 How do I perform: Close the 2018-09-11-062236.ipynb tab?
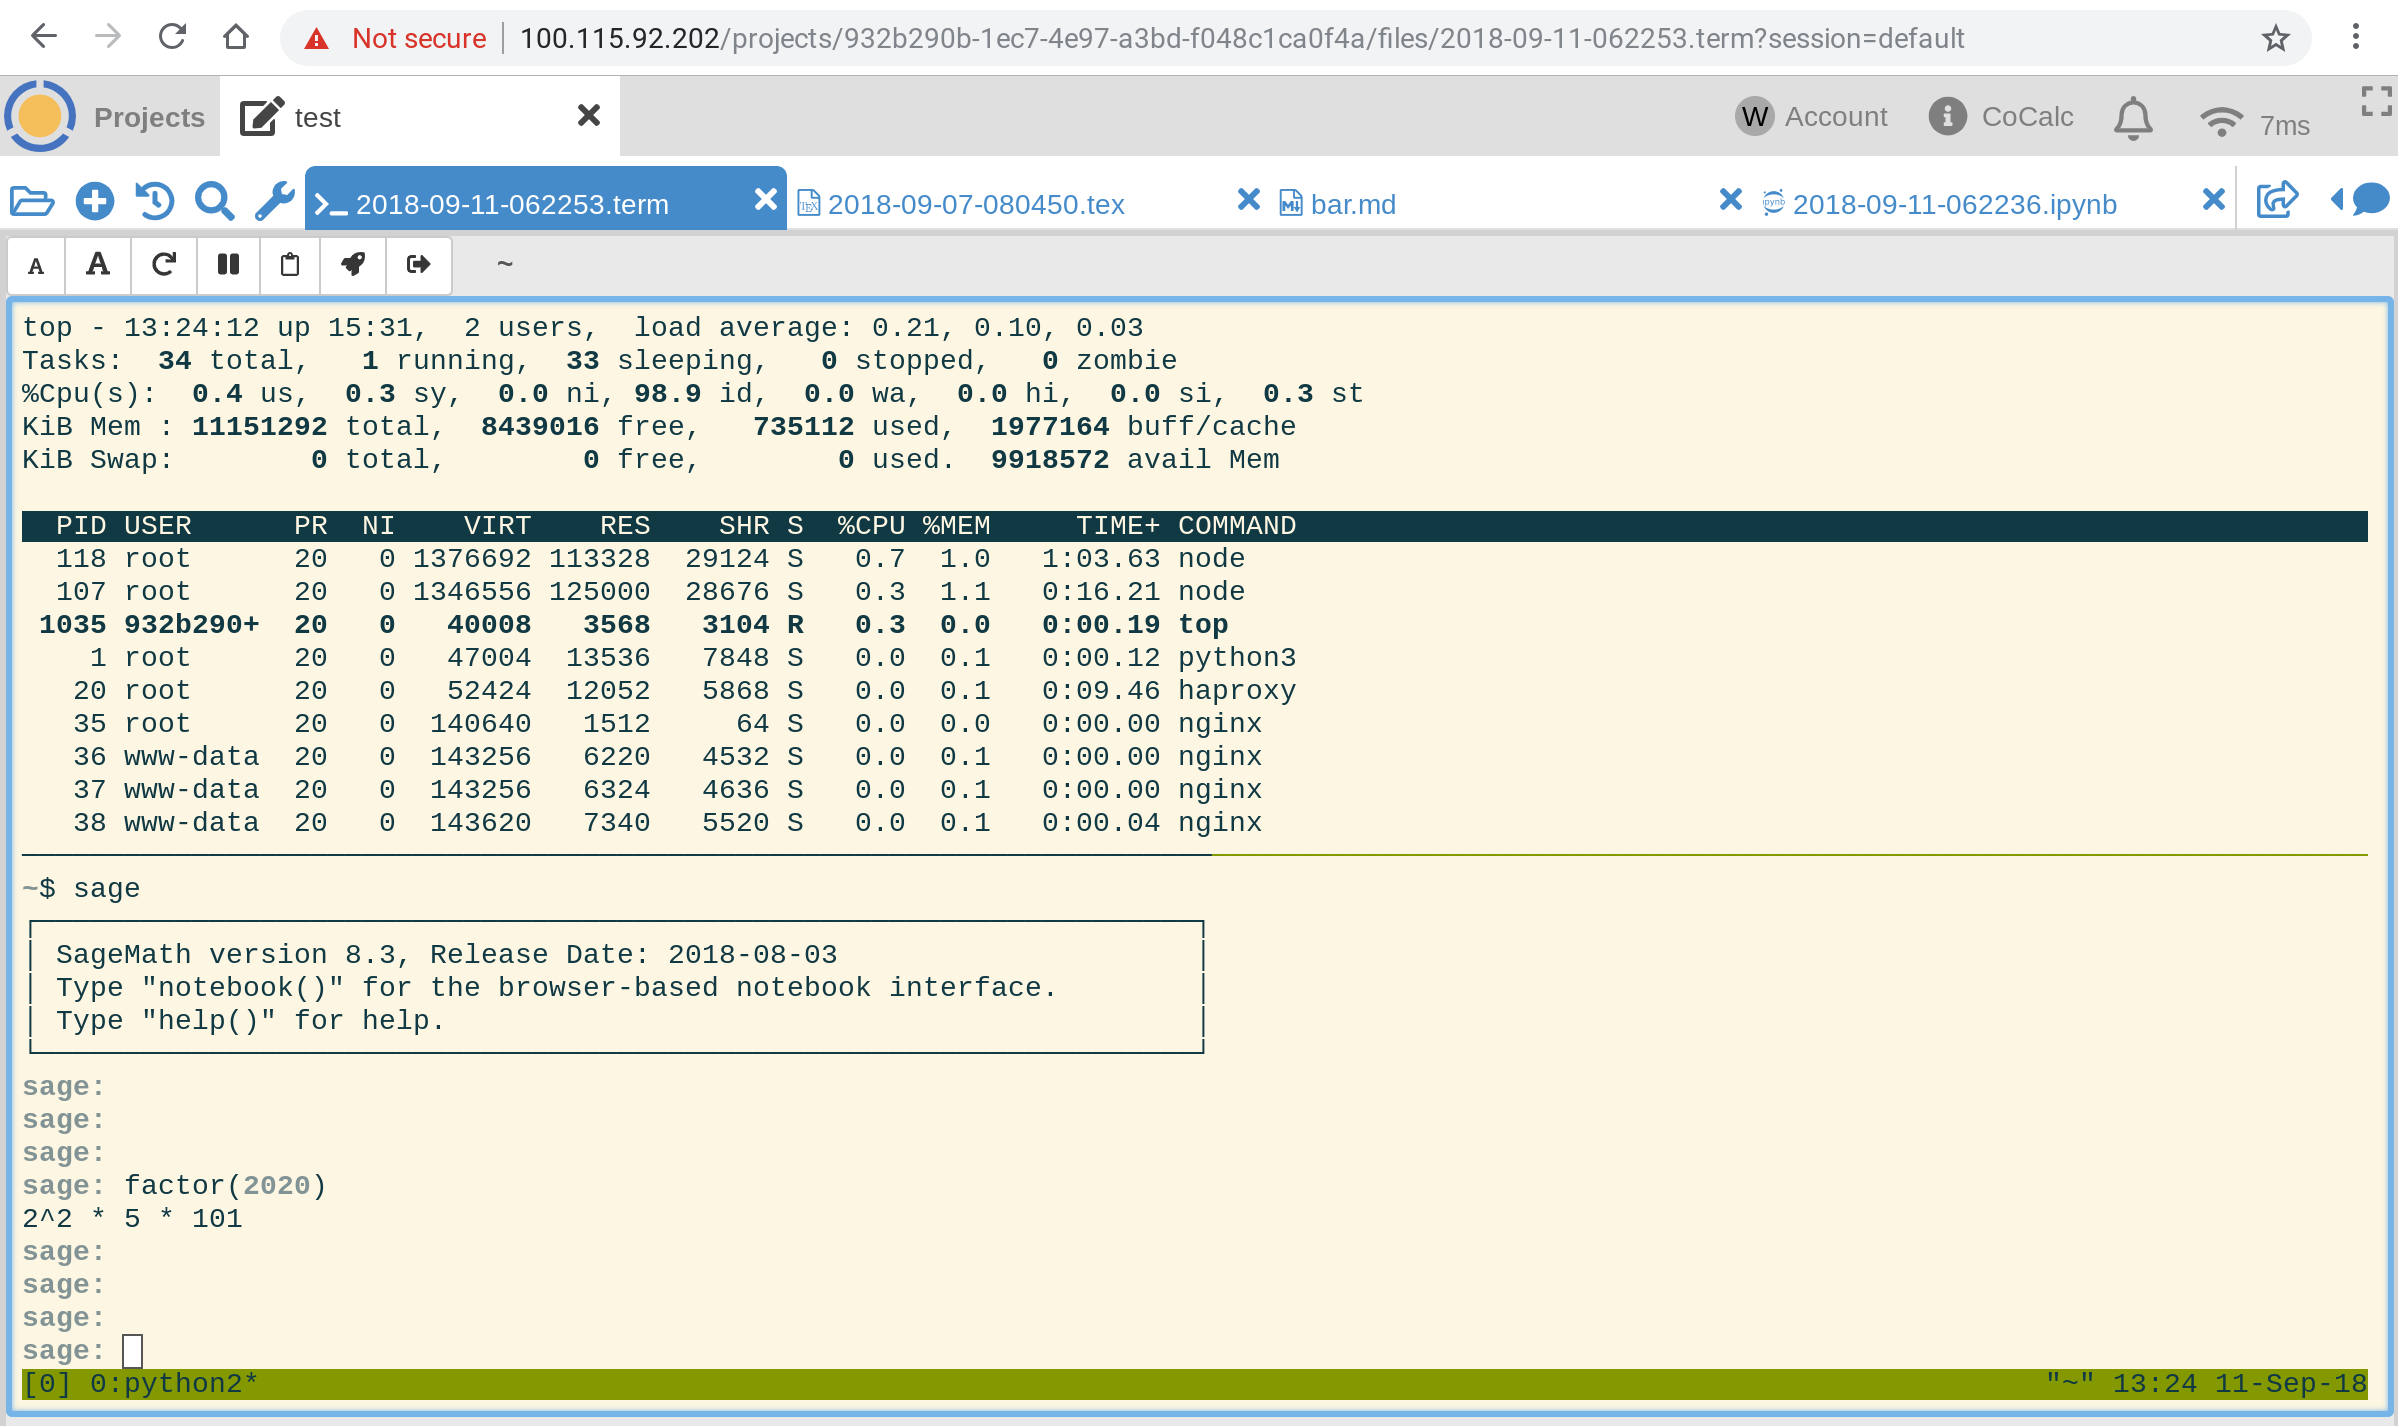pyautogui.click(x=2213, y=200)
